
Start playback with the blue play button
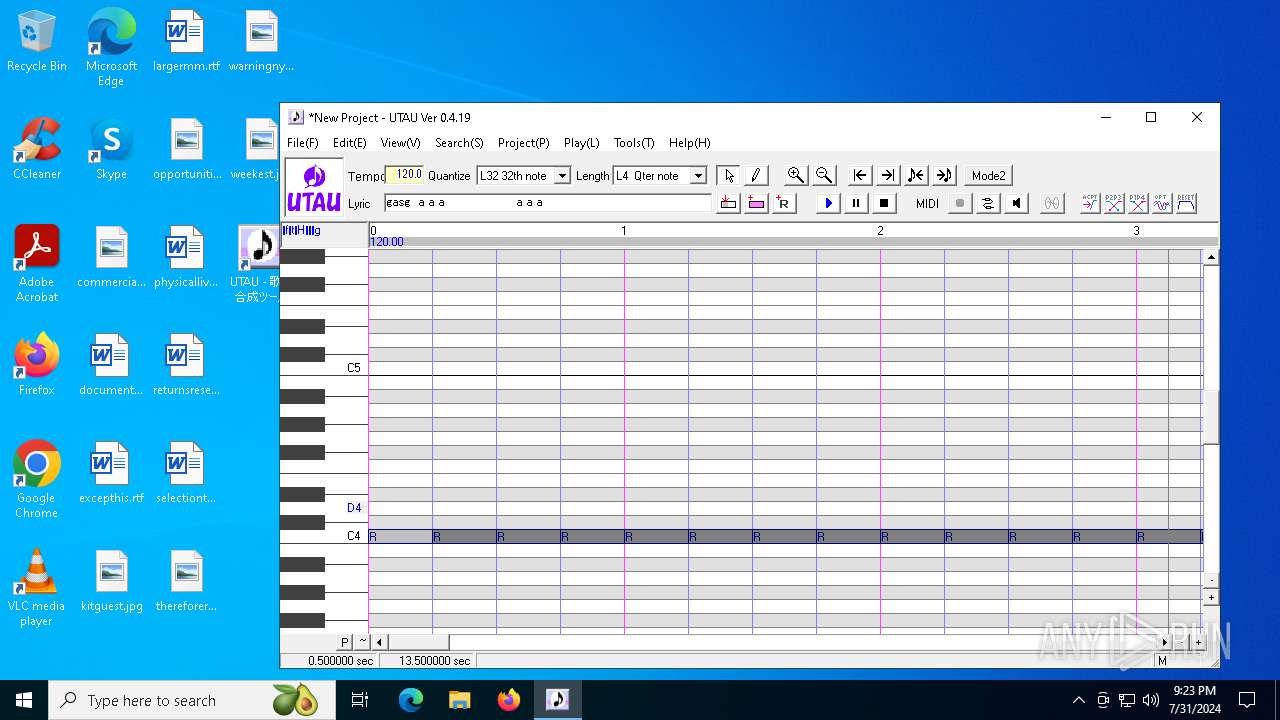pos(828,203)
